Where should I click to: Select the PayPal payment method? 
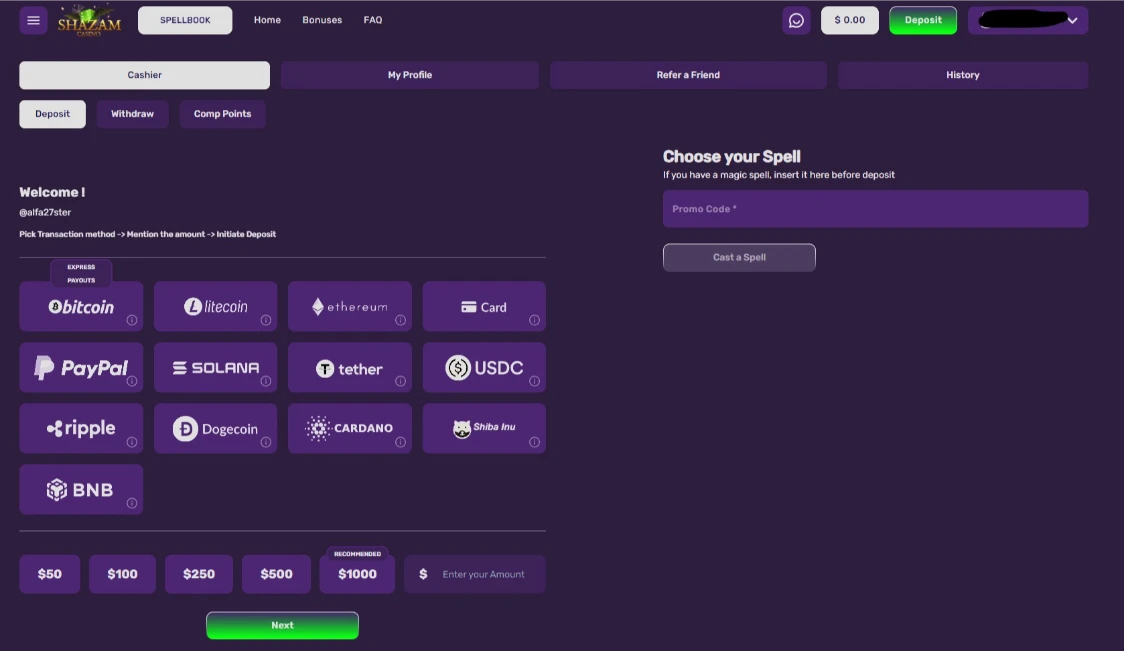[81, 367]
